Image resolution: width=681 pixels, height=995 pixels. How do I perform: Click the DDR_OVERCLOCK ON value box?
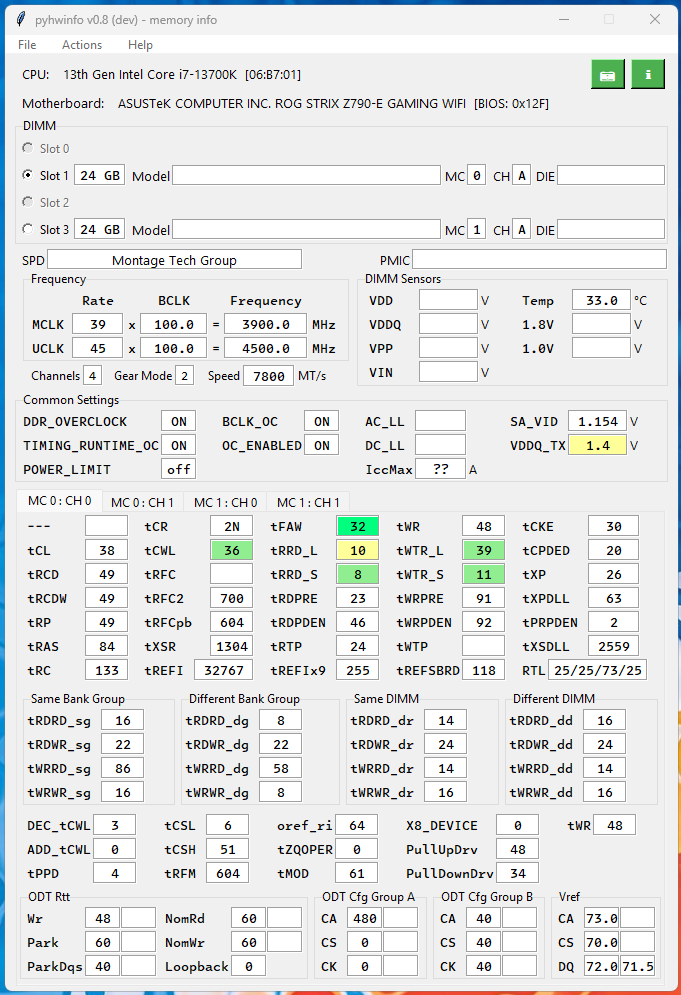tap(178, 422)
